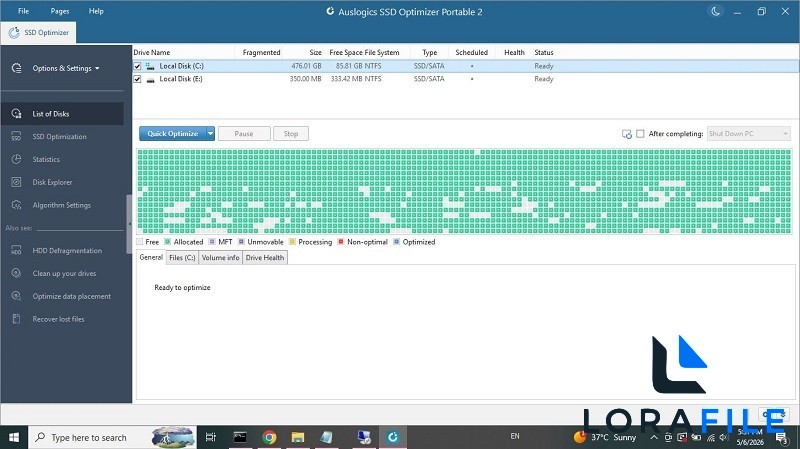Click the Recover lost files icon
Image resolution: width=800 pixels, height=449 pixels.
tap(16, 319)
